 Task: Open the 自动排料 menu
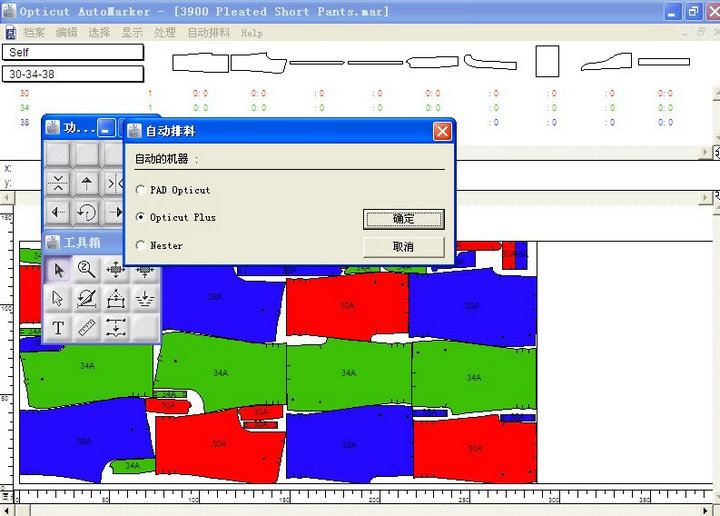pos(209,33)
